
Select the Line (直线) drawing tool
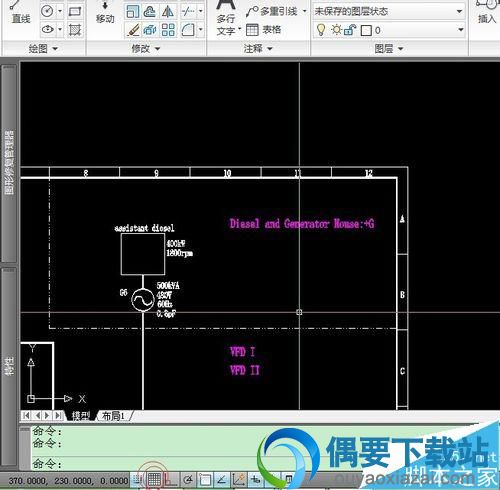coord(21,13)
